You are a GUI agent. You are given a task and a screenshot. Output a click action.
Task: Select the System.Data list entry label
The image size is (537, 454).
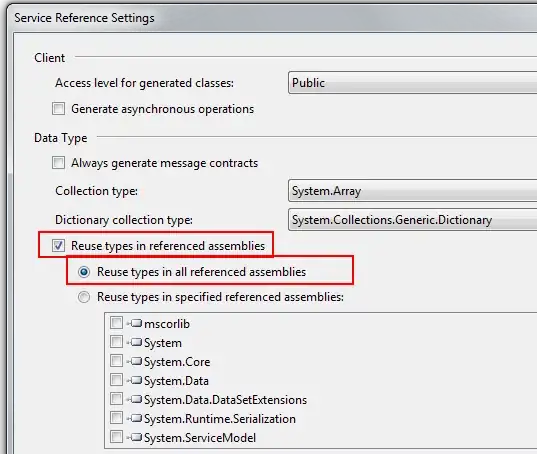click(x=176, y=381)
